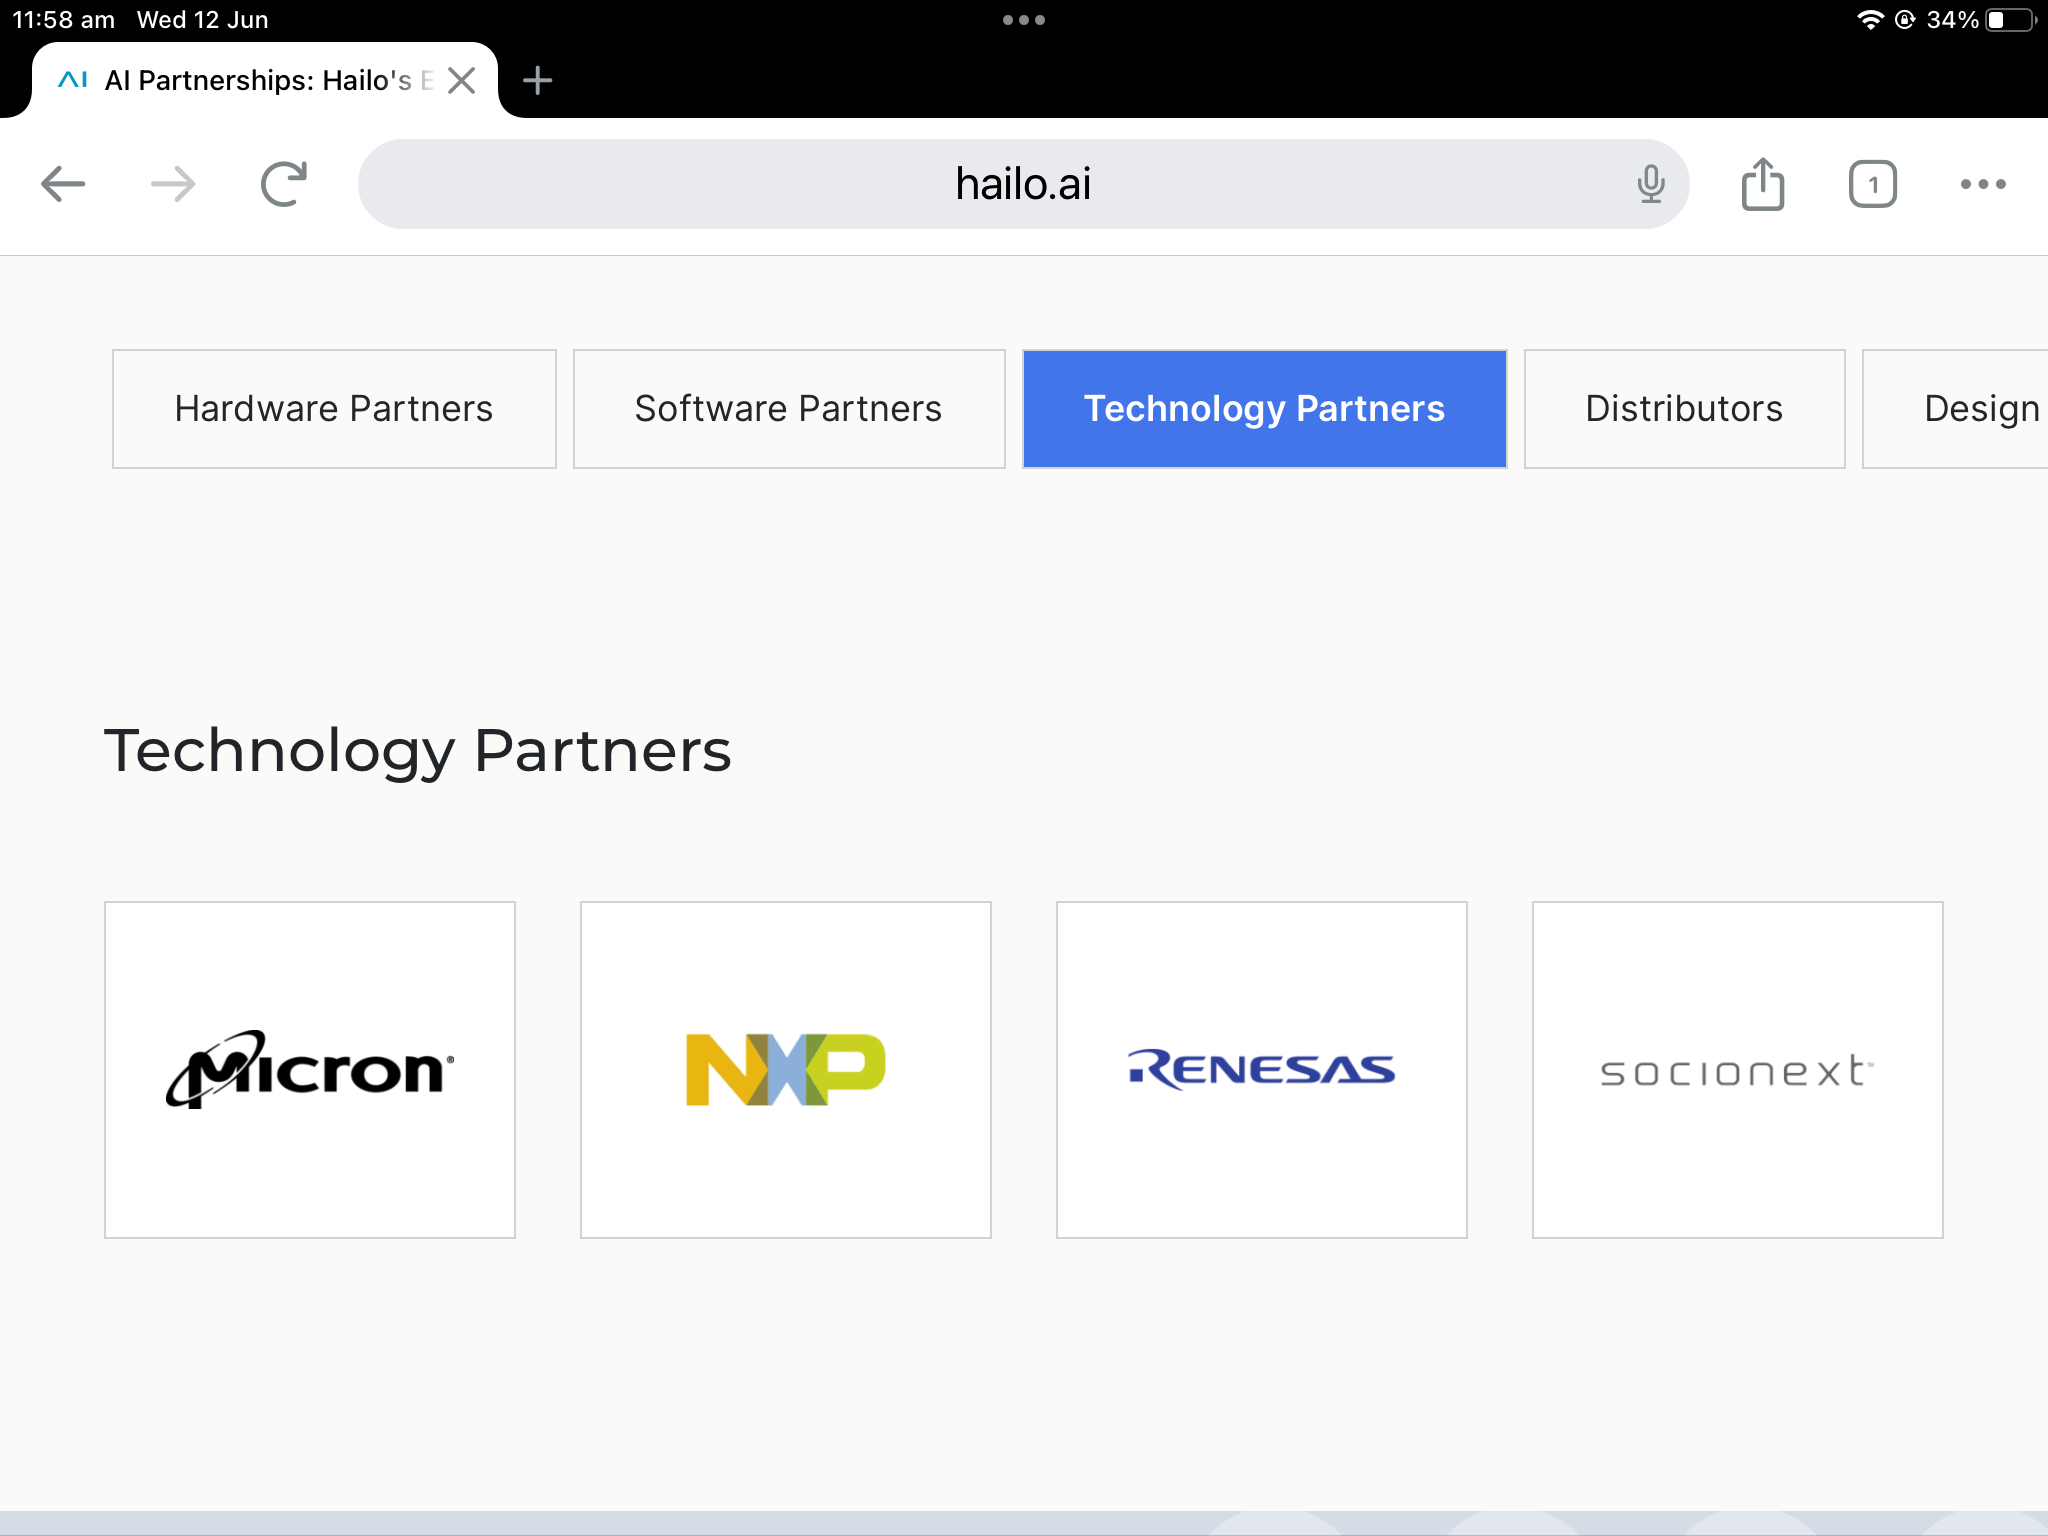The height and width of the screenshot is (1536, 2048).
Task: Select Technology Partners tab
Action: click(1265, 409)
